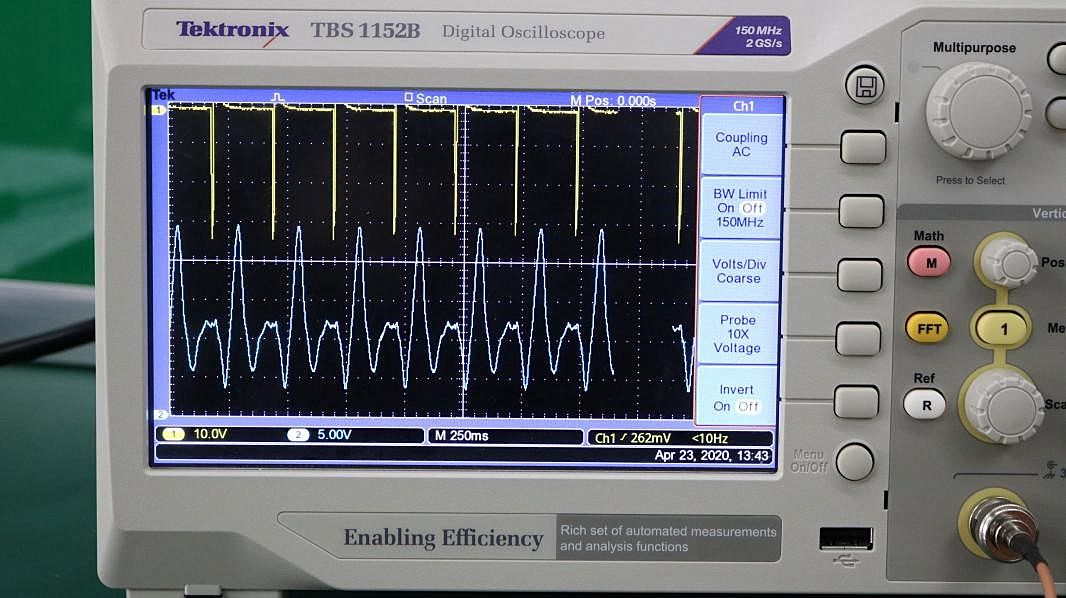1066x598 pixels.
Task: Toggle the Invert On/Off menu option
Action: tap(739, 398)
